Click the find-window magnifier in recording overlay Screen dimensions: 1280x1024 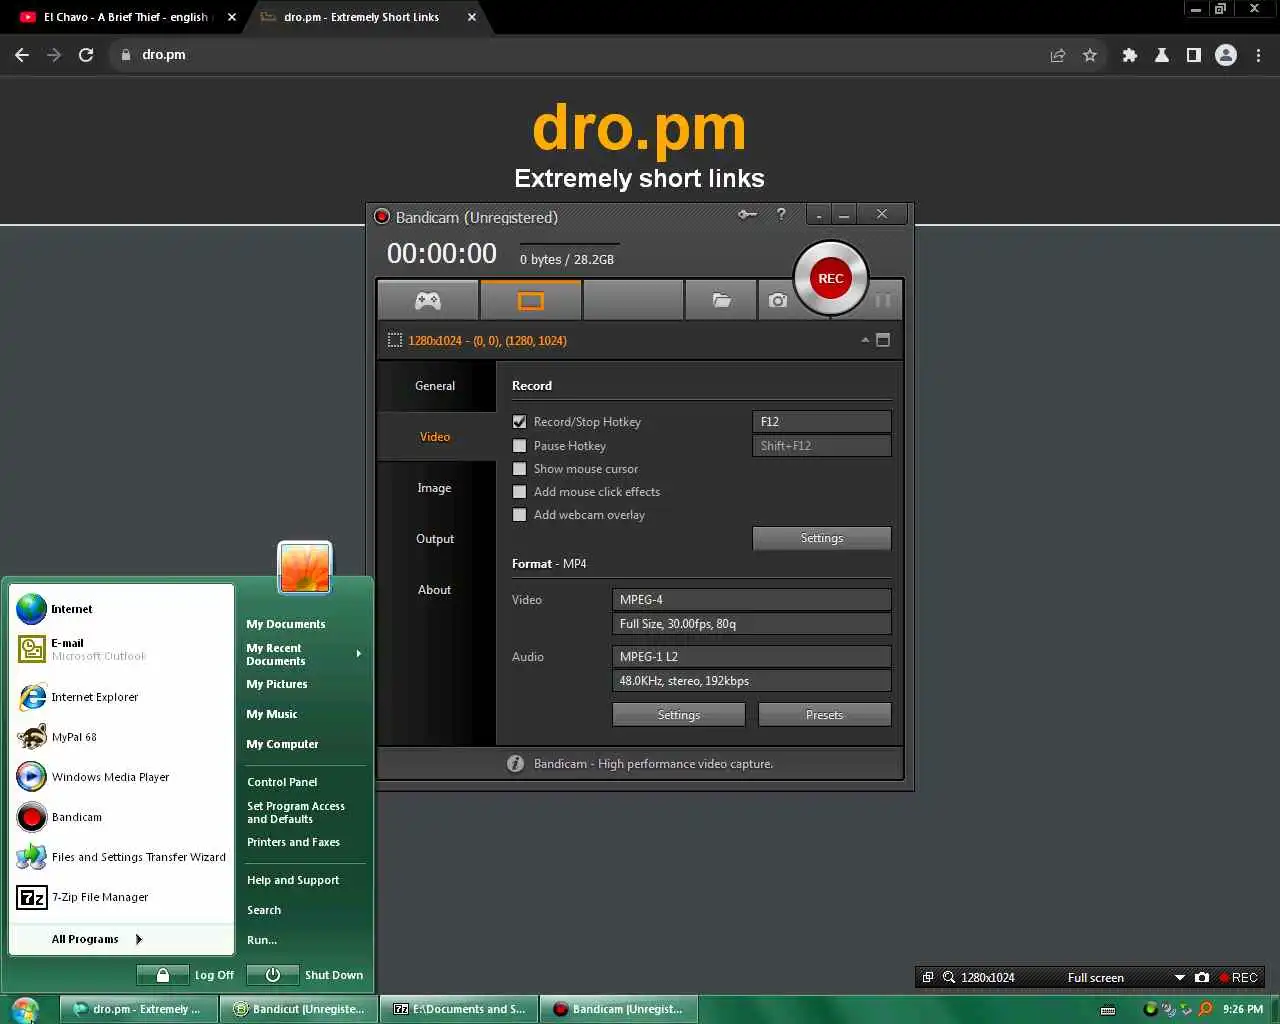pos(949,977)
